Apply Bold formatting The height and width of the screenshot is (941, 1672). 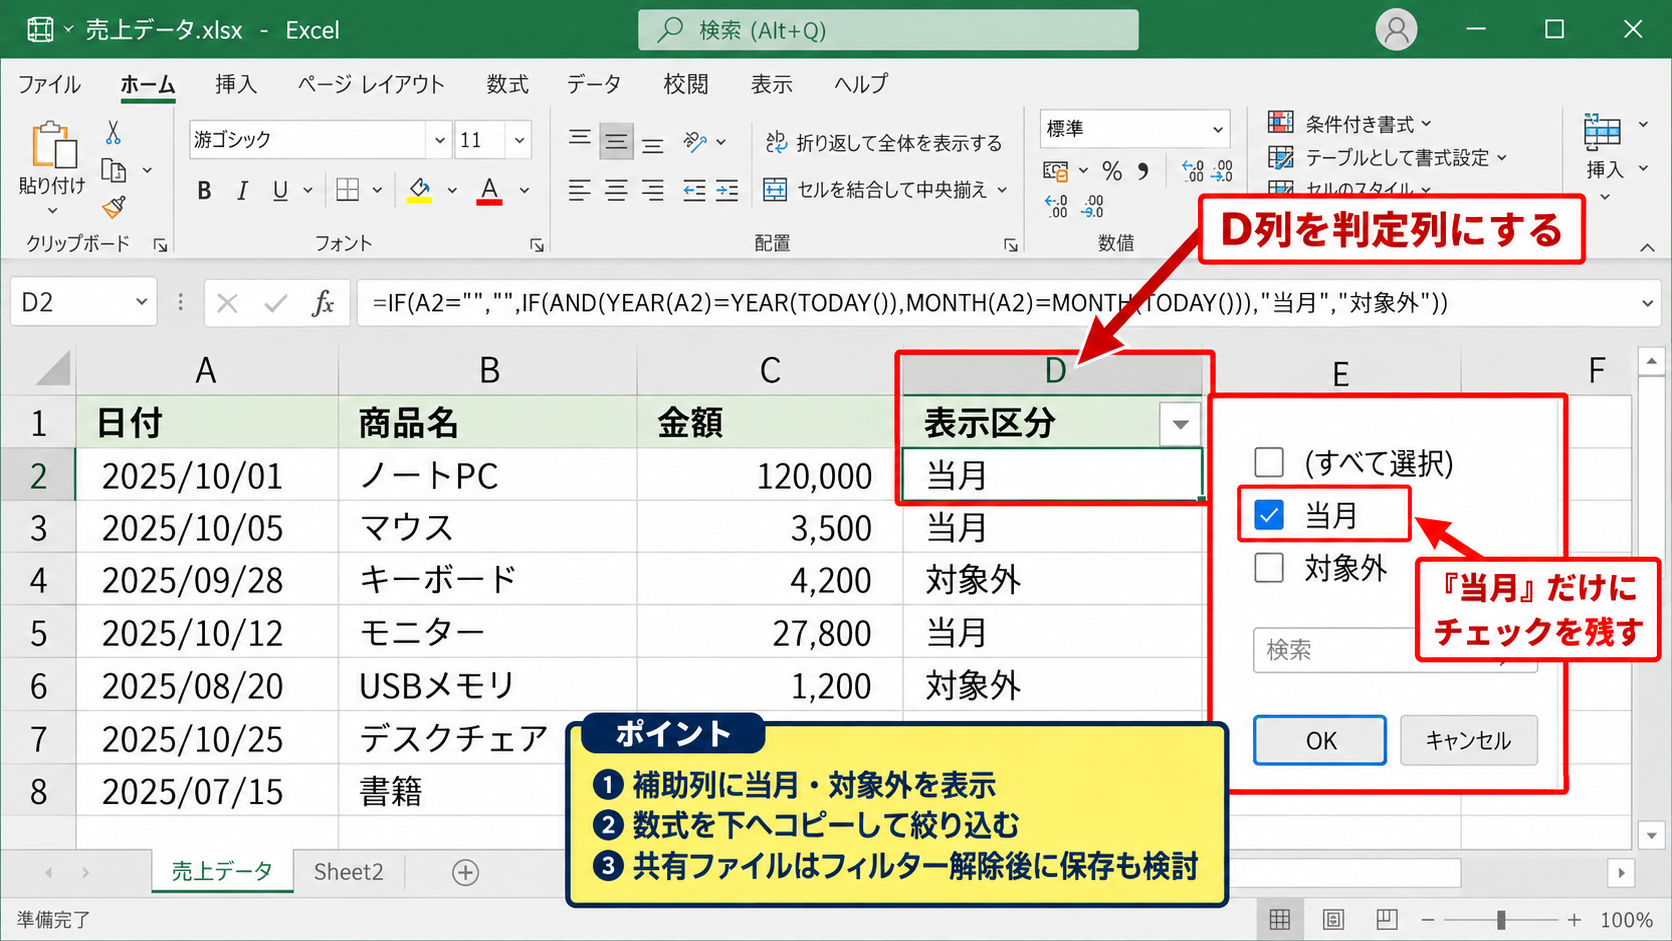click(204, 190)
